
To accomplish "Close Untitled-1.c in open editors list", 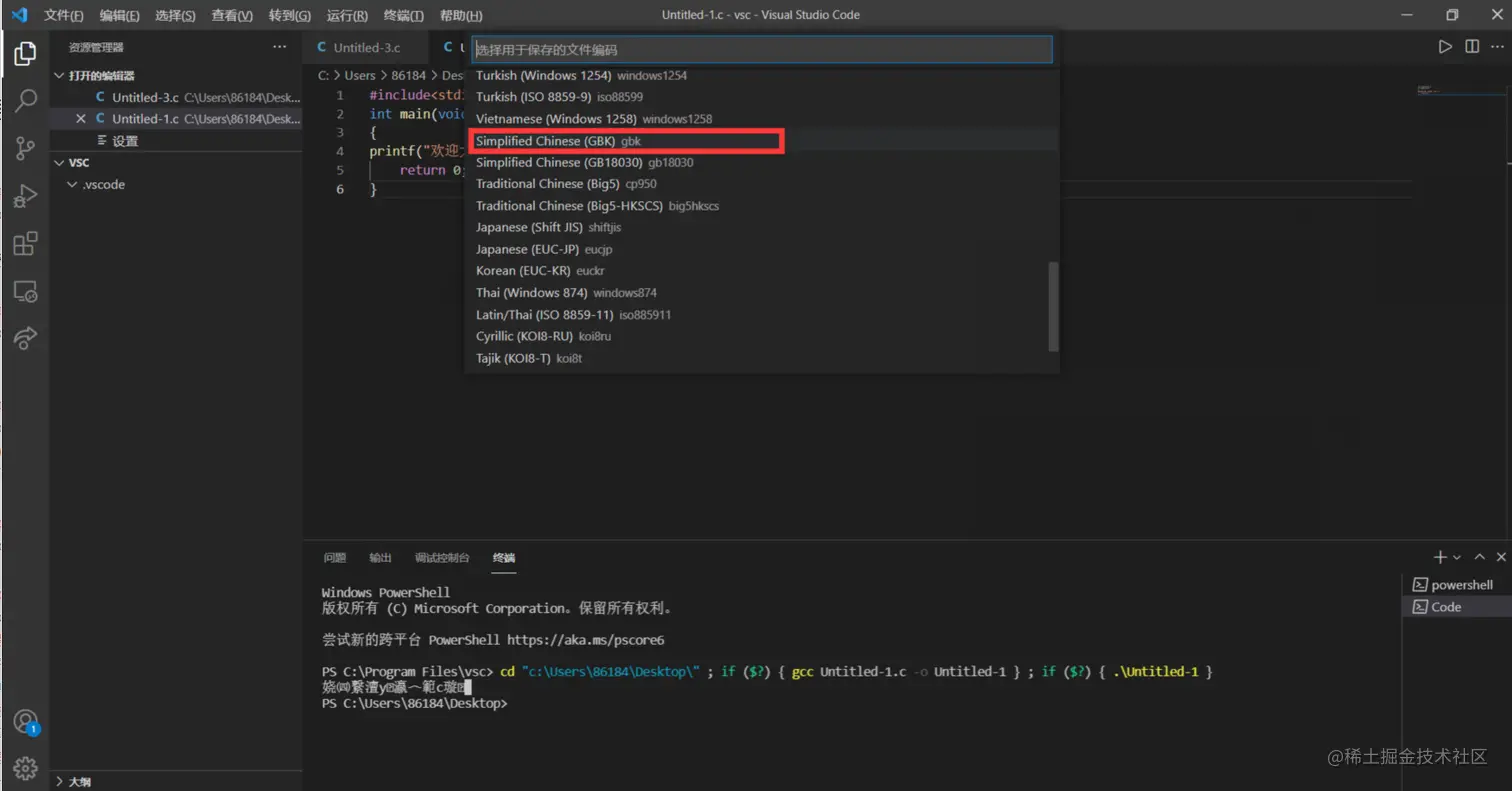I will pyautogui.click(x=81, y=119).
